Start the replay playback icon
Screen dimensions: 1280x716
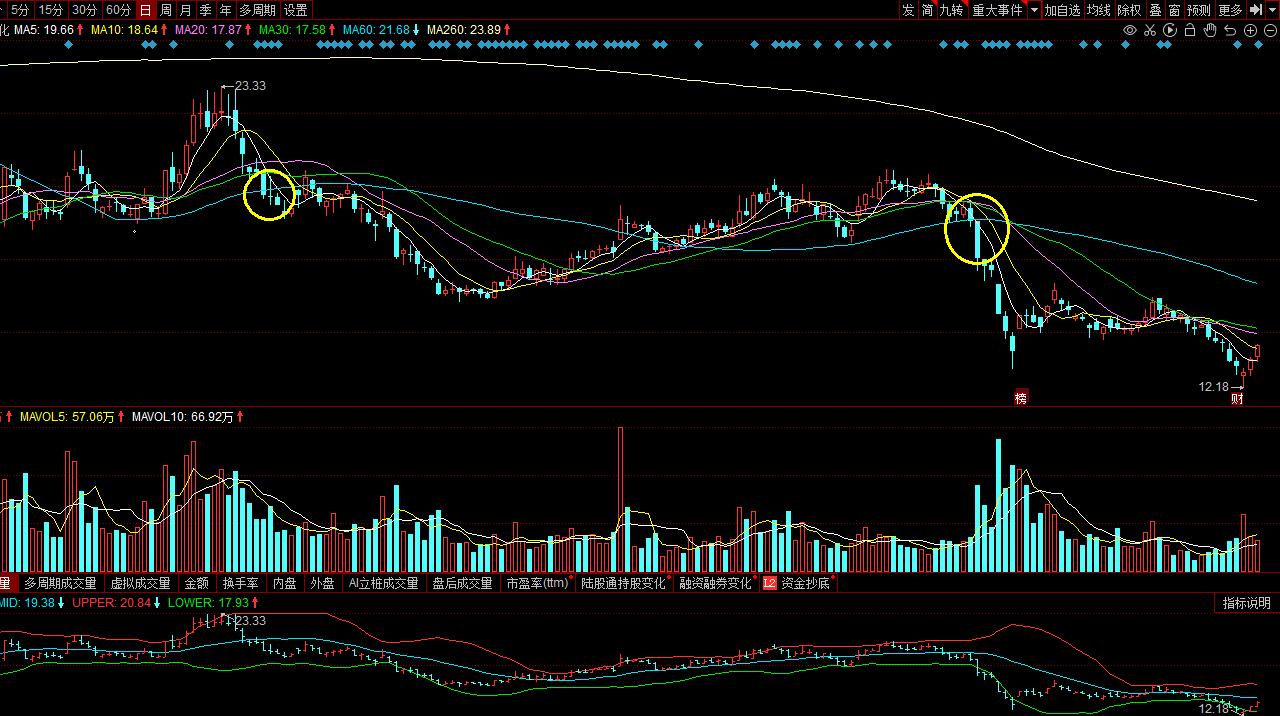pos(1170,30)
